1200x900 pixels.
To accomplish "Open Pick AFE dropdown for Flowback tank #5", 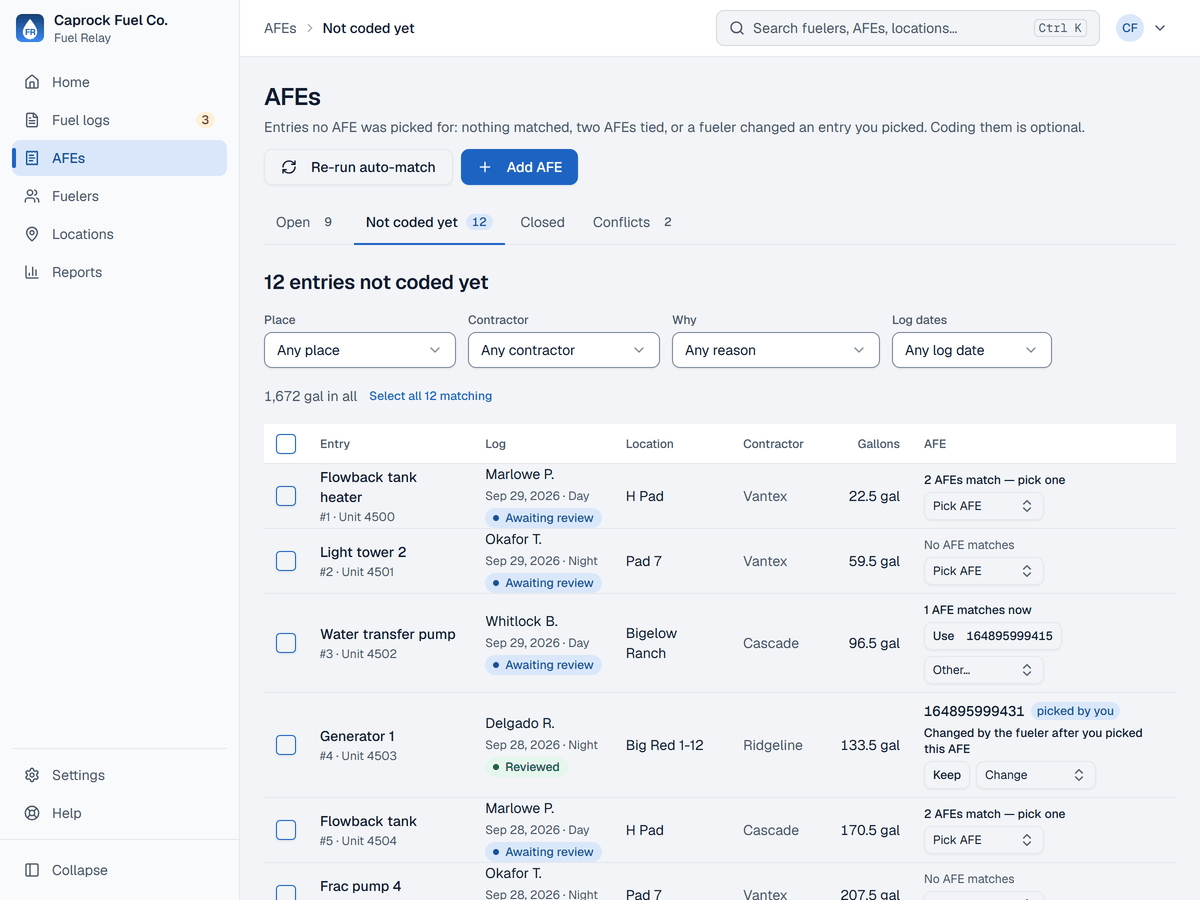I will 983,840.
